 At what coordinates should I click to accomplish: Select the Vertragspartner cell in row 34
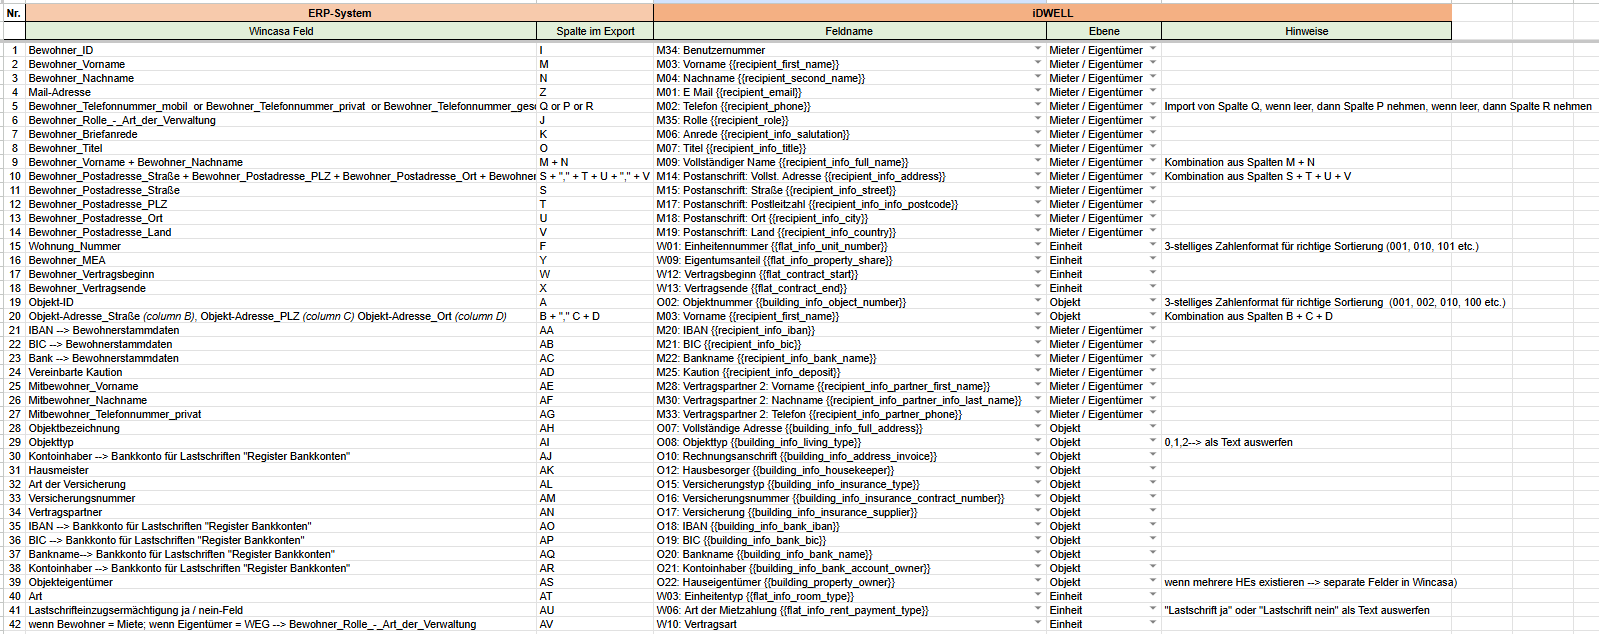point(281,512)
